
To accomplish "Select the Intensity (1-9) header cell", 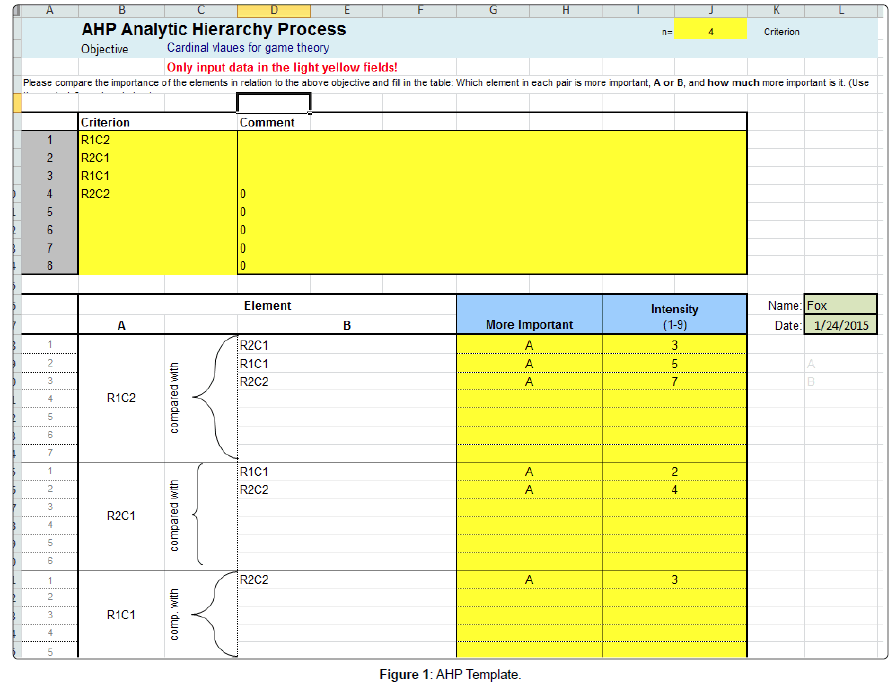I will [674, 315].
